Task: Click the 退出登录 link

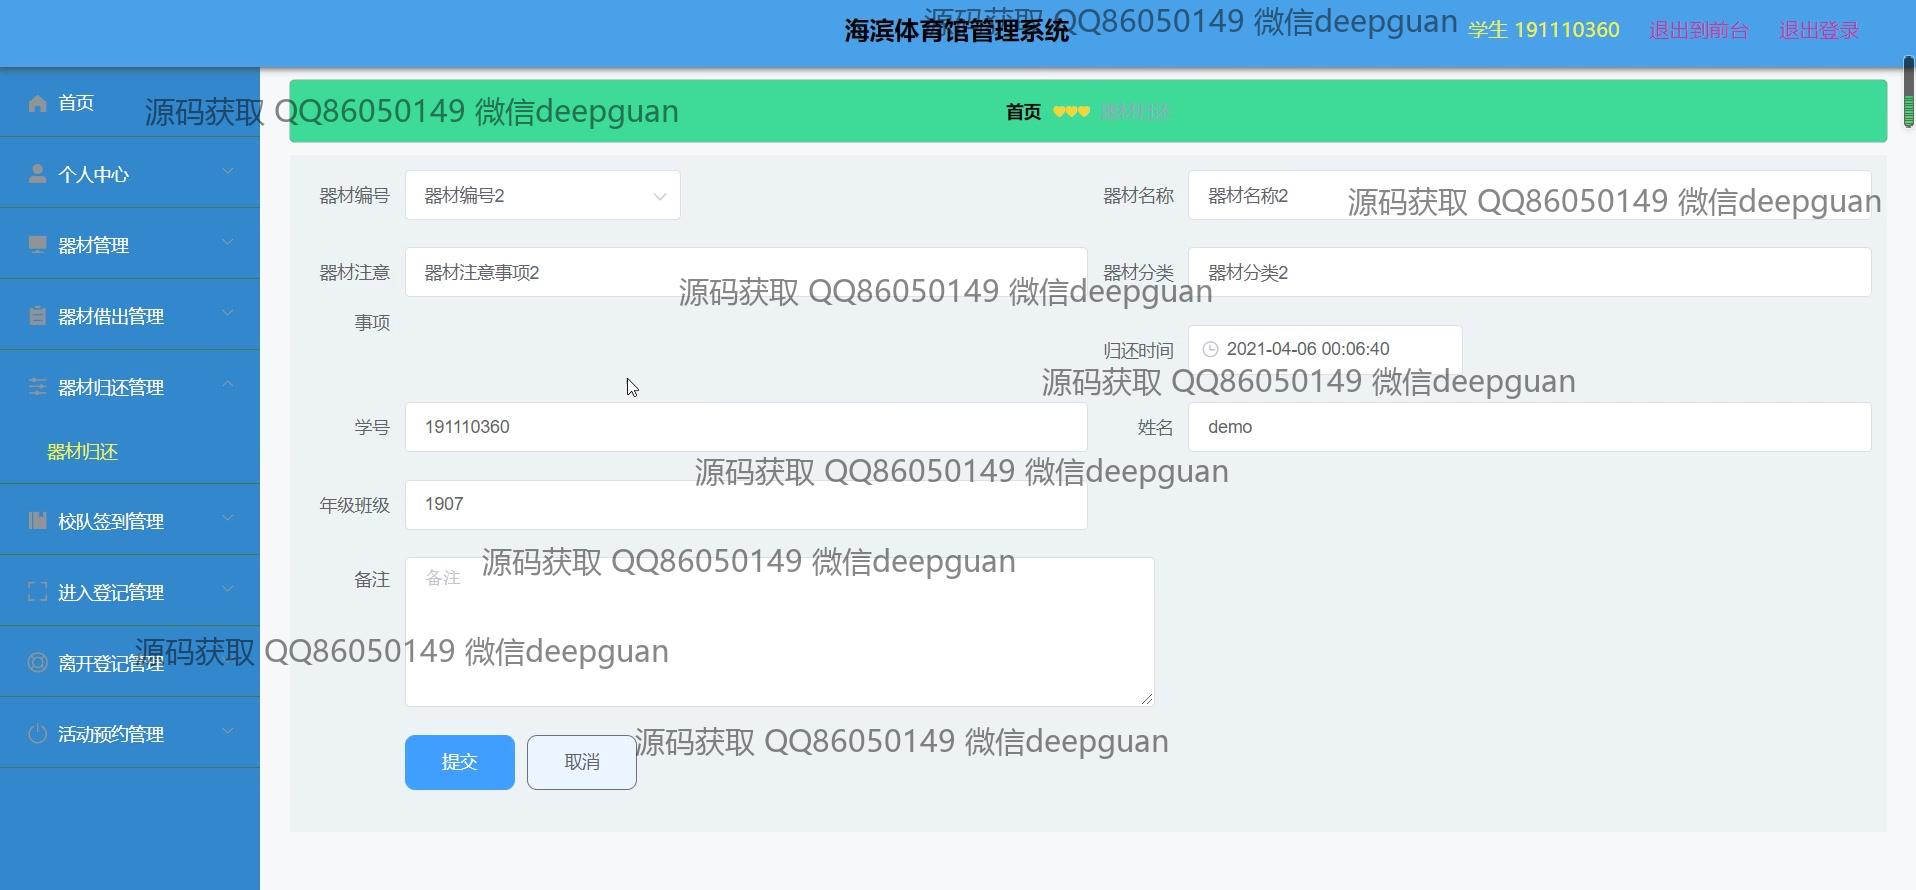Action: tap(1819, 31)
